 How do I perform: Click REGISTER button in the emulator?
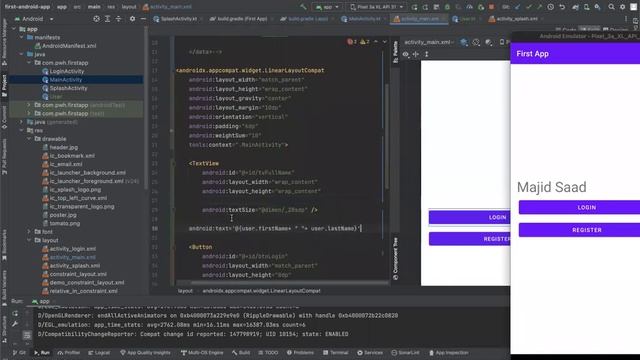tap(579, 230)
